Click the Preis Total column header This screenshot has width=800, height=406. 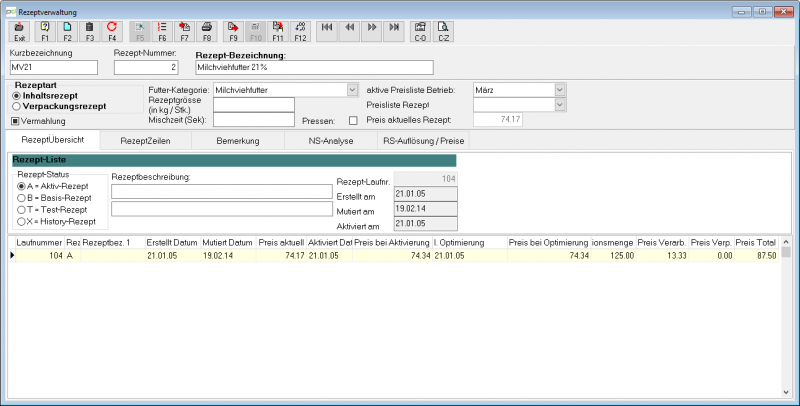(x=756, y=243)
